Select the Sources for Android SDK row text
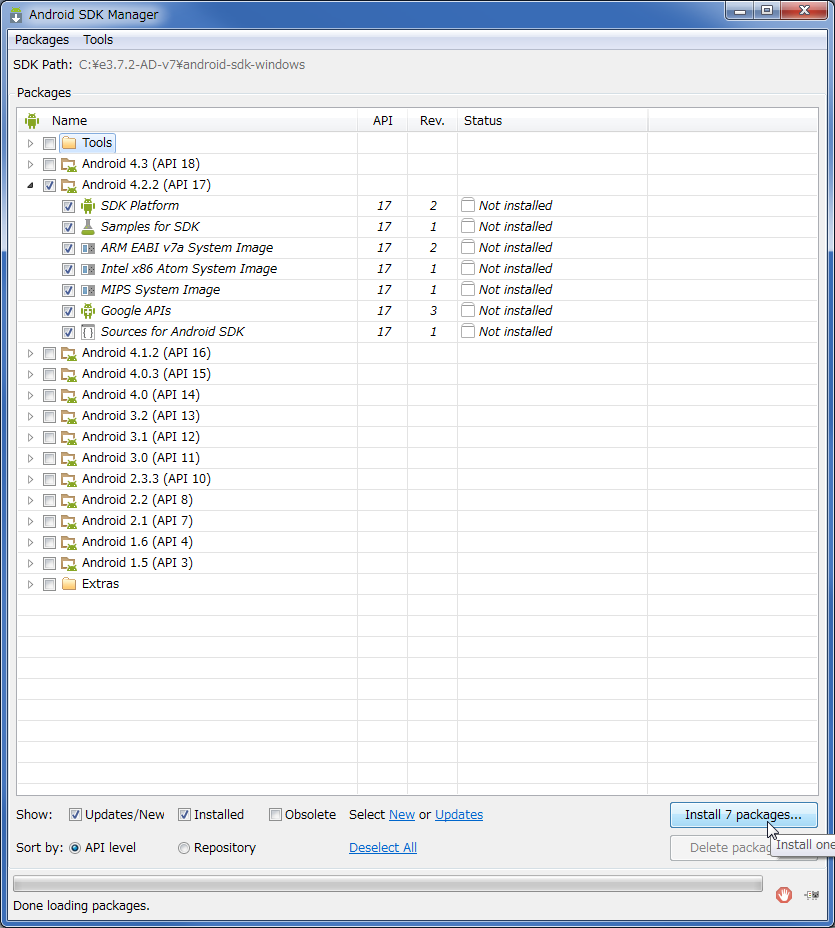This screenshot has width=835, height=928. pyautogui.click(x=172, y=331)
